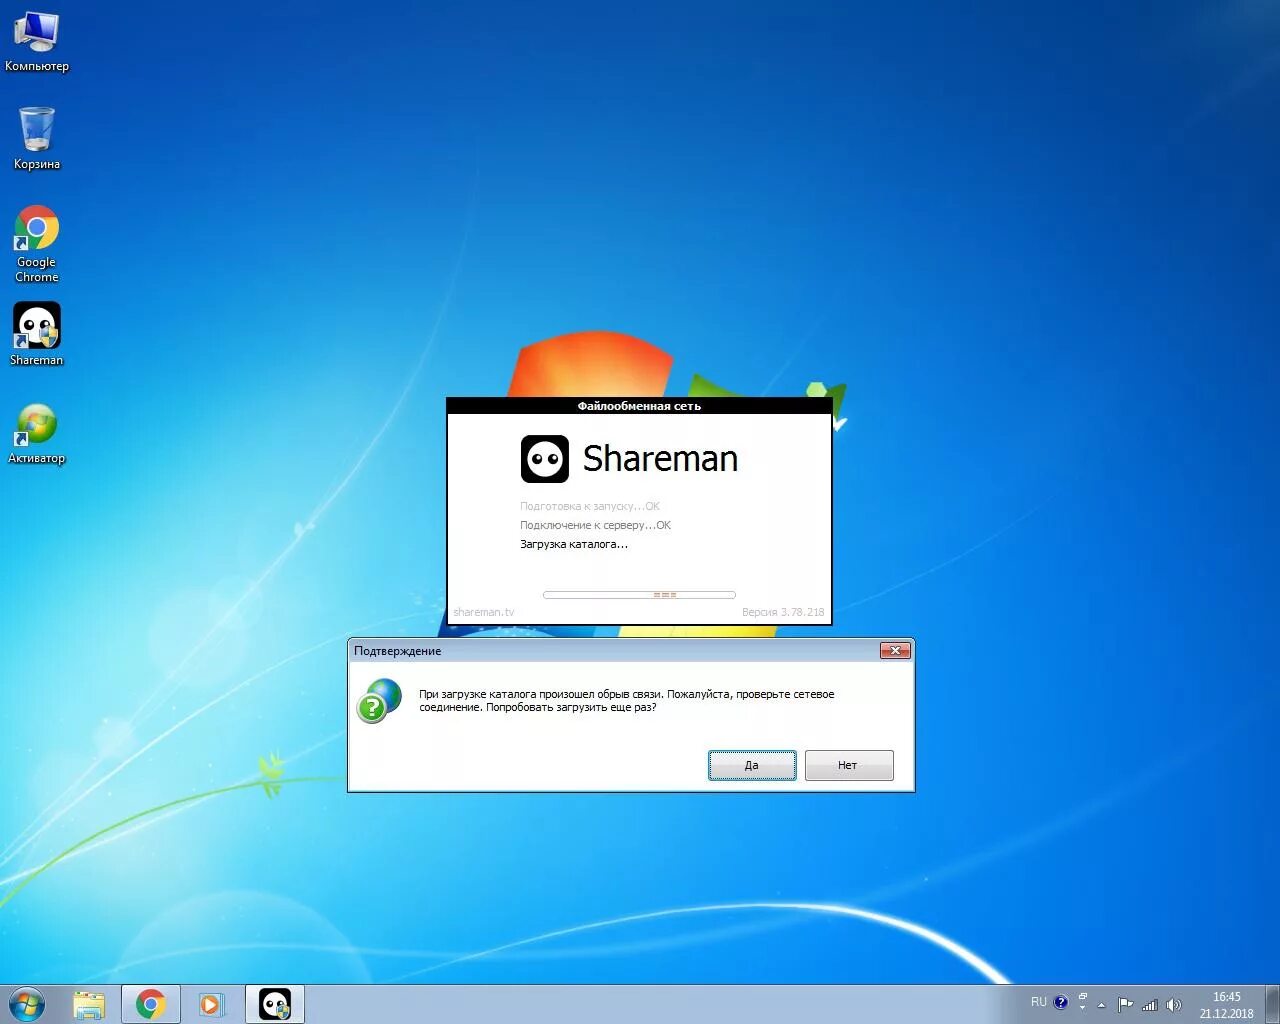The height and width of the screenshot is (1024, 1280).
Task: Click the Версия 3.78.218 text
Action: (783, 612)
